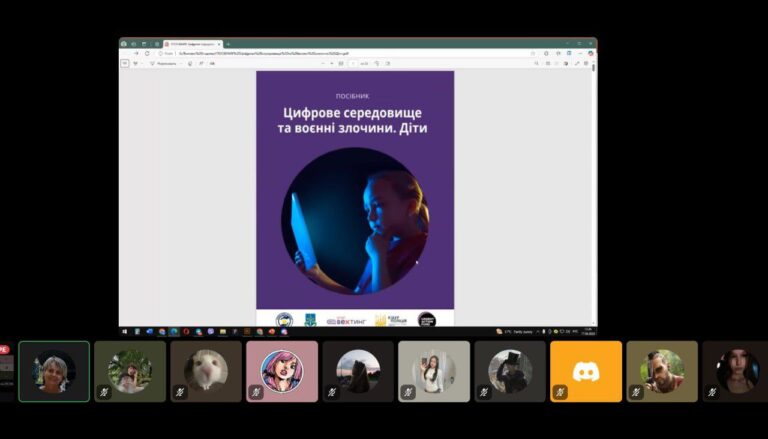Click the PDF page number field
768x439 pixels.
tap(352, 63)
